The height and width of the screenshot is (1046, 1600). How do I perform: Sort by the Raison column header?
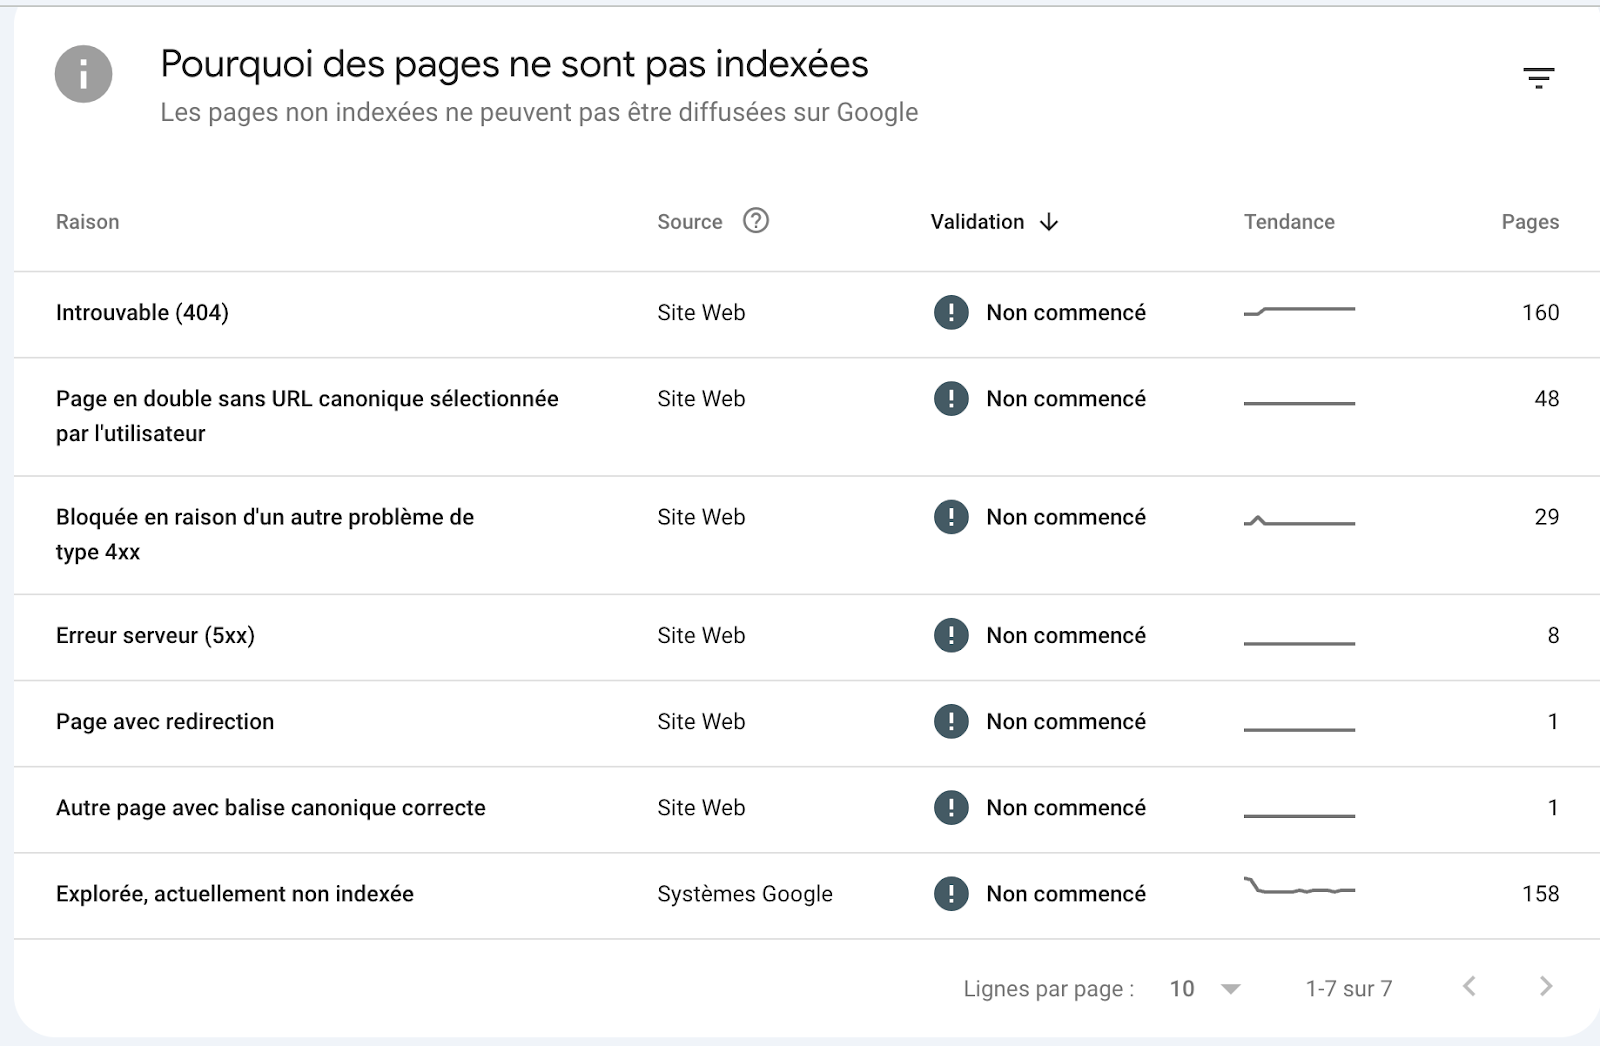88,221
